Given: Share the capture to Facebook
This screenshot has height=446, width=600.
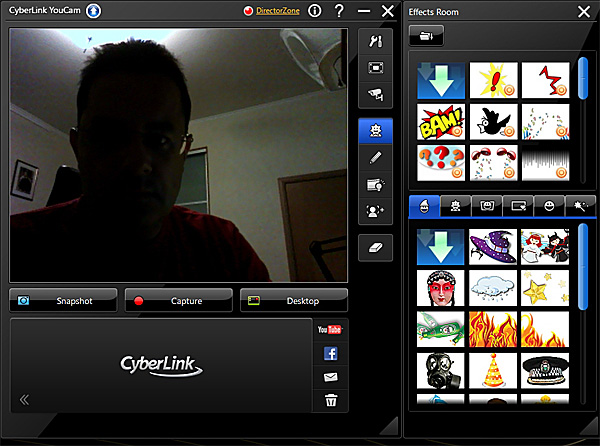Looking at the screenshot, I should pyautogui.click(x=330, y=353).
